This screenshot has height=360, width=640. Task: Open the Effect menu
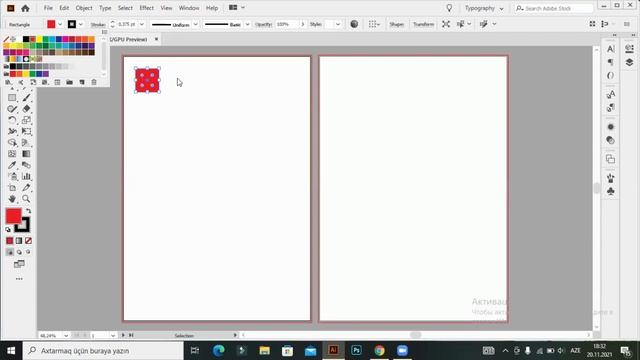tap(147, 8)
